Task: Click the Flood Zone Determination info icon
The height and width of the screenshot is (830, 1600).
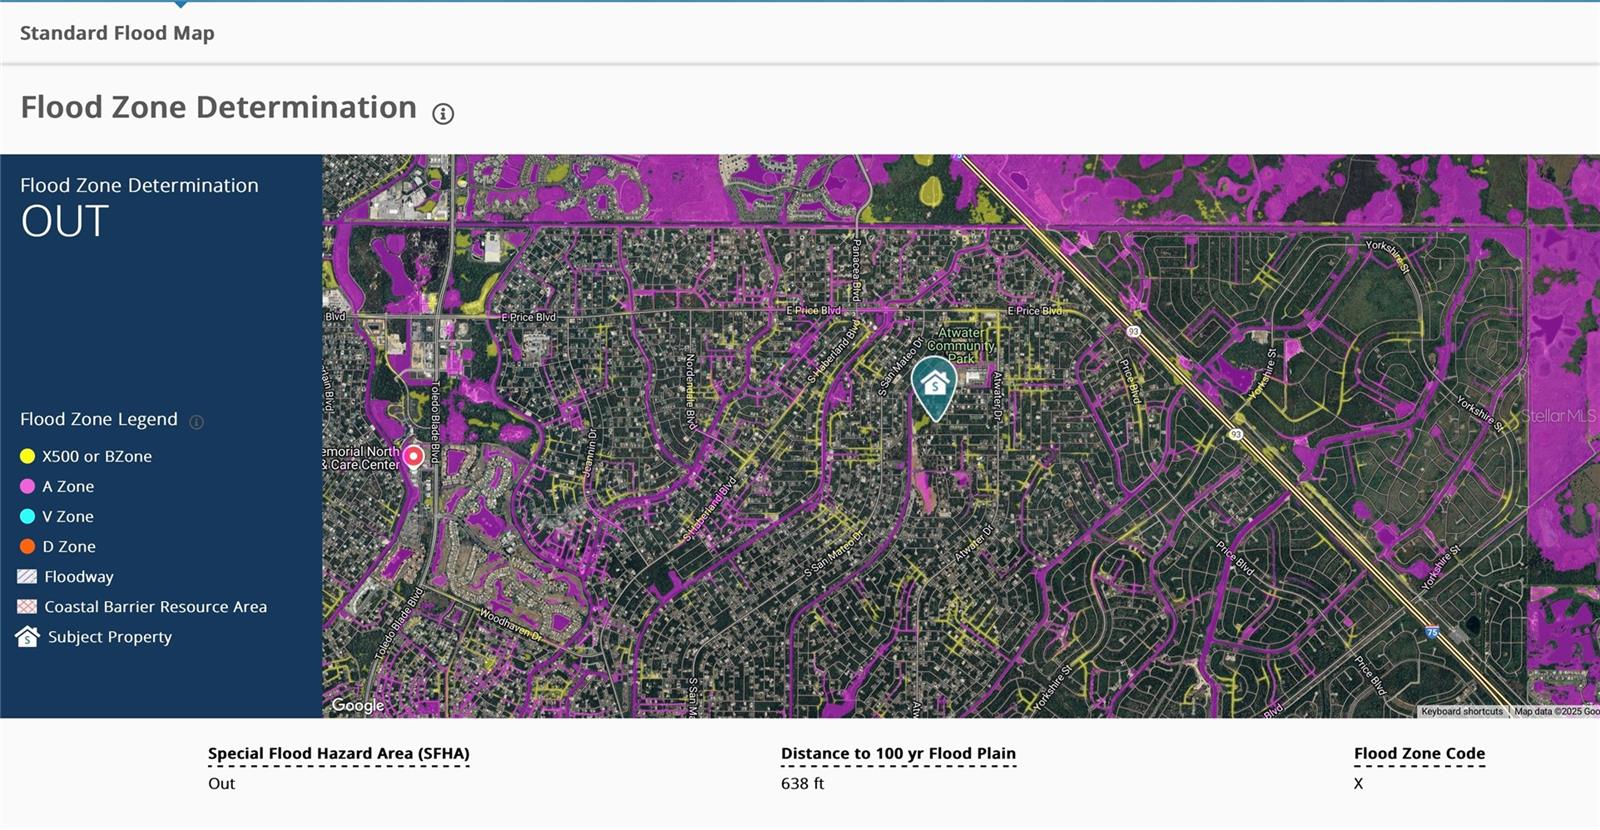Action: [x=443, y=113]
